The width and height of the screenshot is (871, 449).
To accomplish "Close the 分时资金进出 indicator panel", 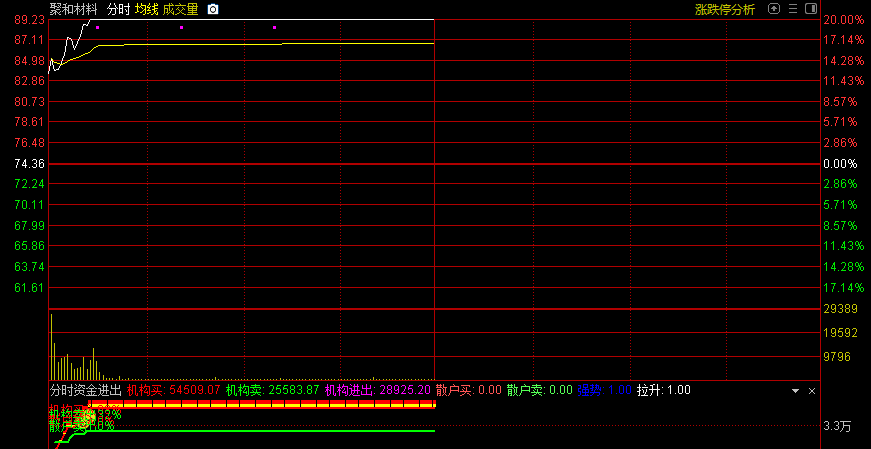I will coord(812,390).
